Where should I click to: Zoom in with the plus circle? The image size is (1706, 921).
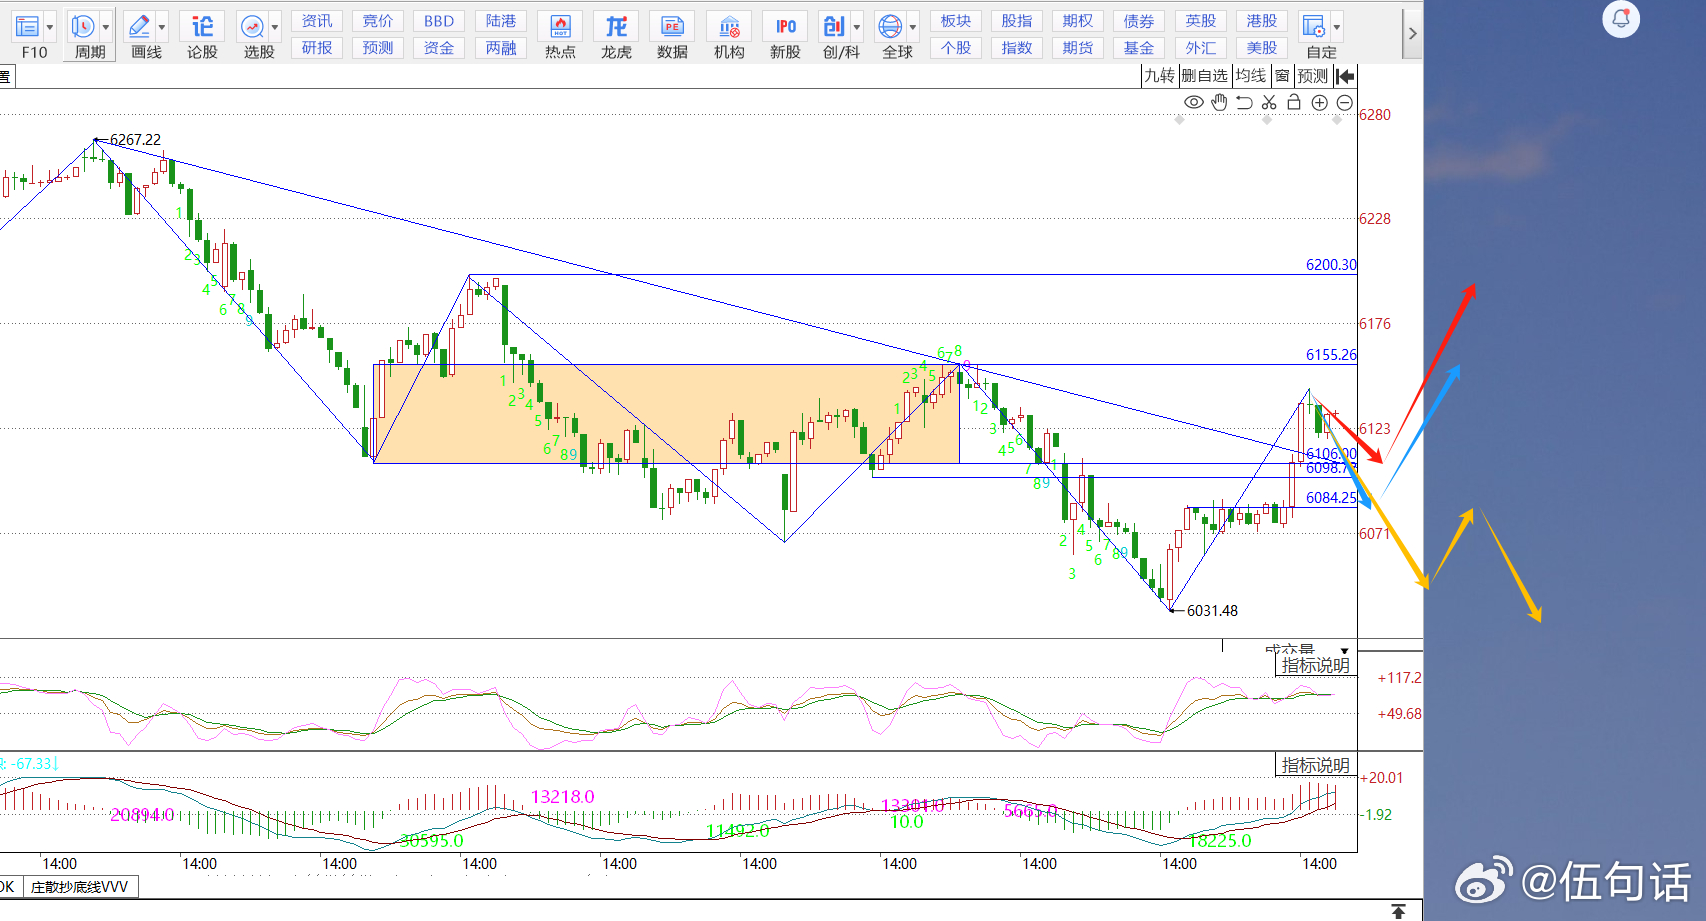tap(1320, 102)
